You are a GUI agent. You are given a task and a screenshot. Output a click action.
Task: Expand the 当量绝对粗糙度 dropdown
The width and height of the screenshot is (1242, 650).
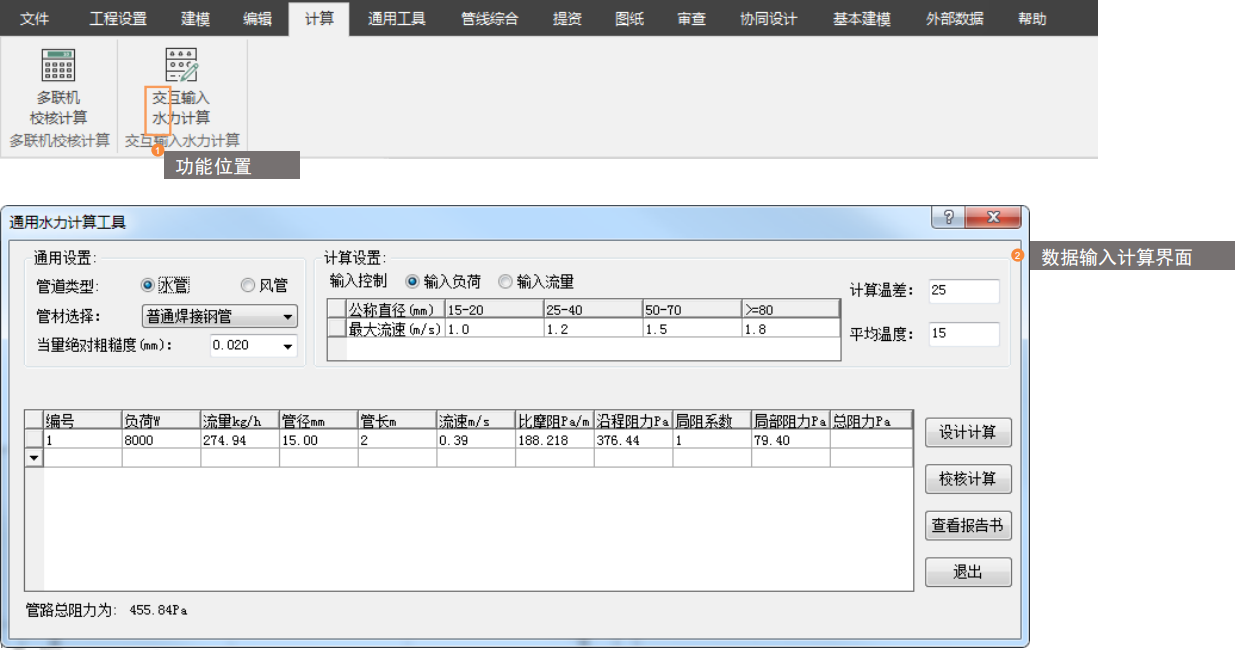coord(289,346)
